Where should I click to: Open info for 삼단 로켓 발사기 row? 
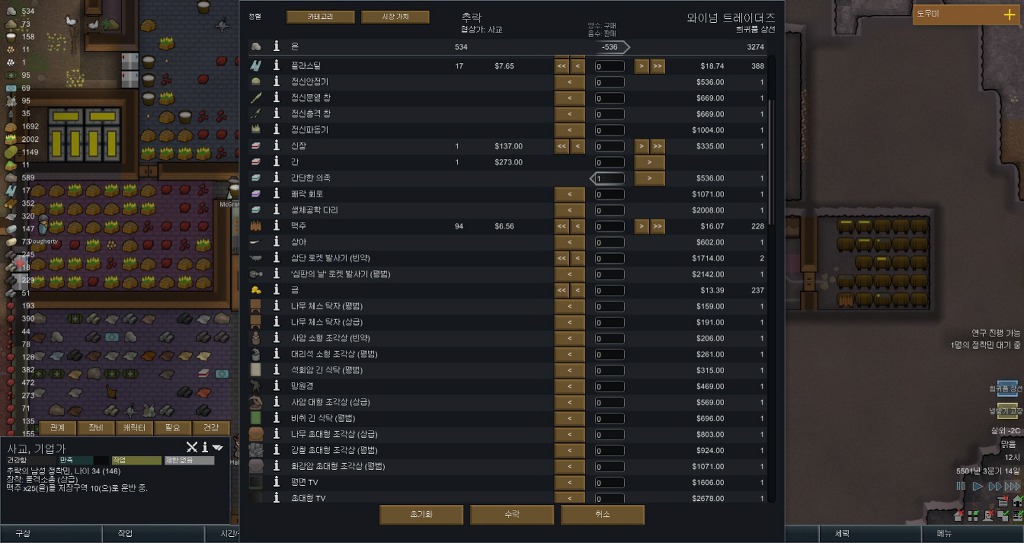pos(276,258)
